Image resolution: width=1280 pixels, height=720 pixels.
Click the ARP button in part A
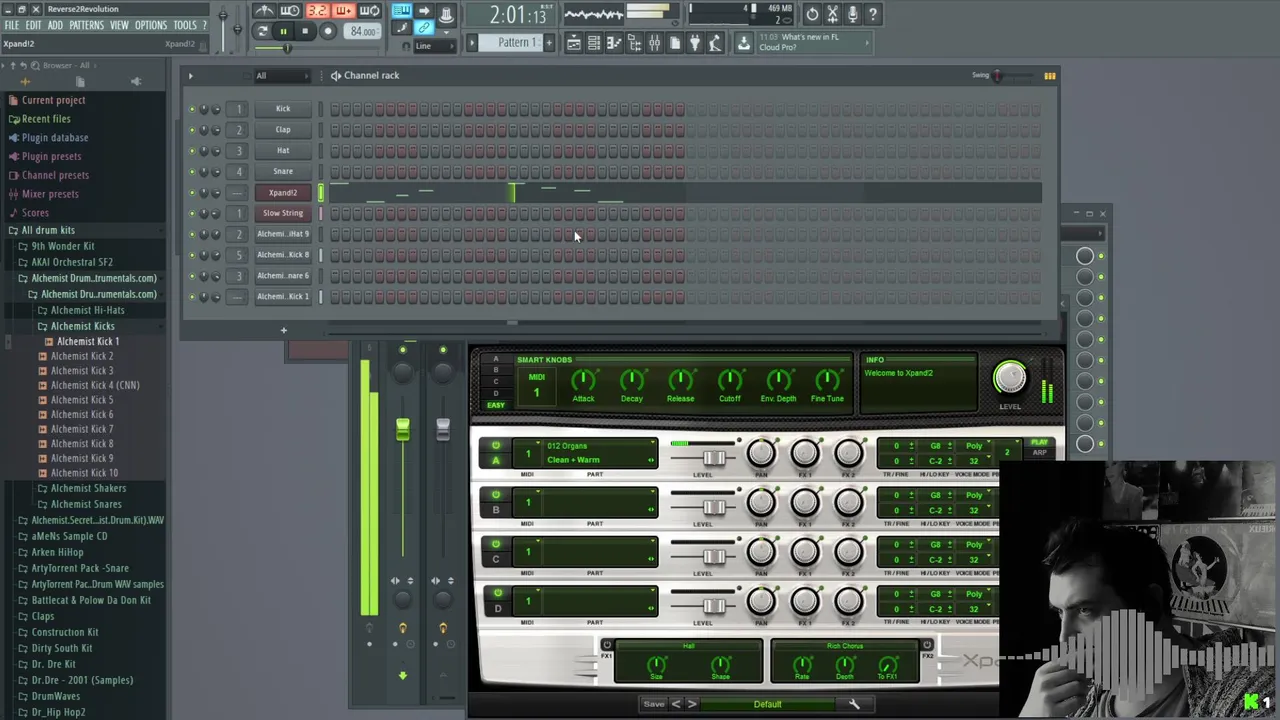1040,453
